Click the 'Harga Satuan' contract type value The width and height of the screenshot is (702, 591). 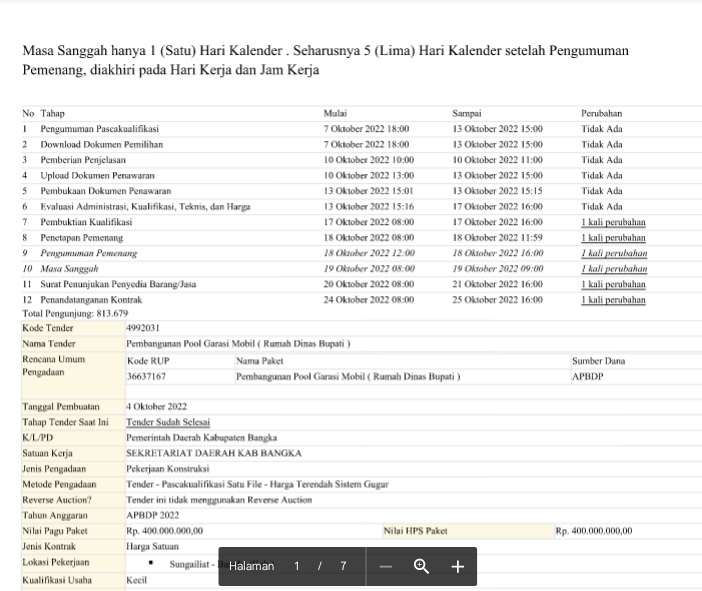(x=152, y=547)
